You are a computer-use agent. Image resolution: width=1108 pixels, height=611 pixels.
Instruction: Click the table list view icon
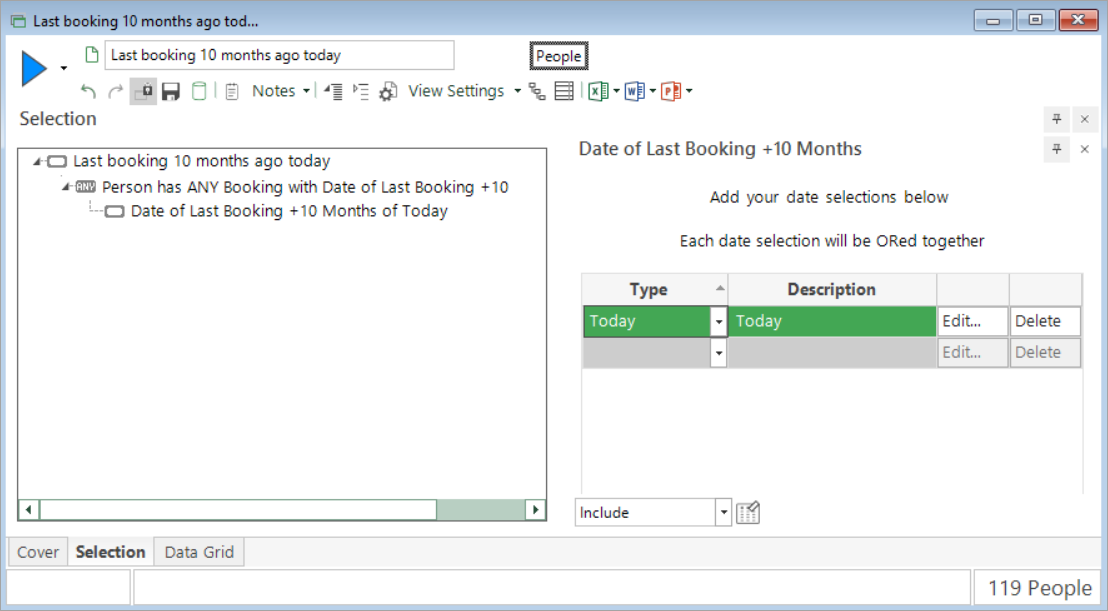(x=564, y=91)
